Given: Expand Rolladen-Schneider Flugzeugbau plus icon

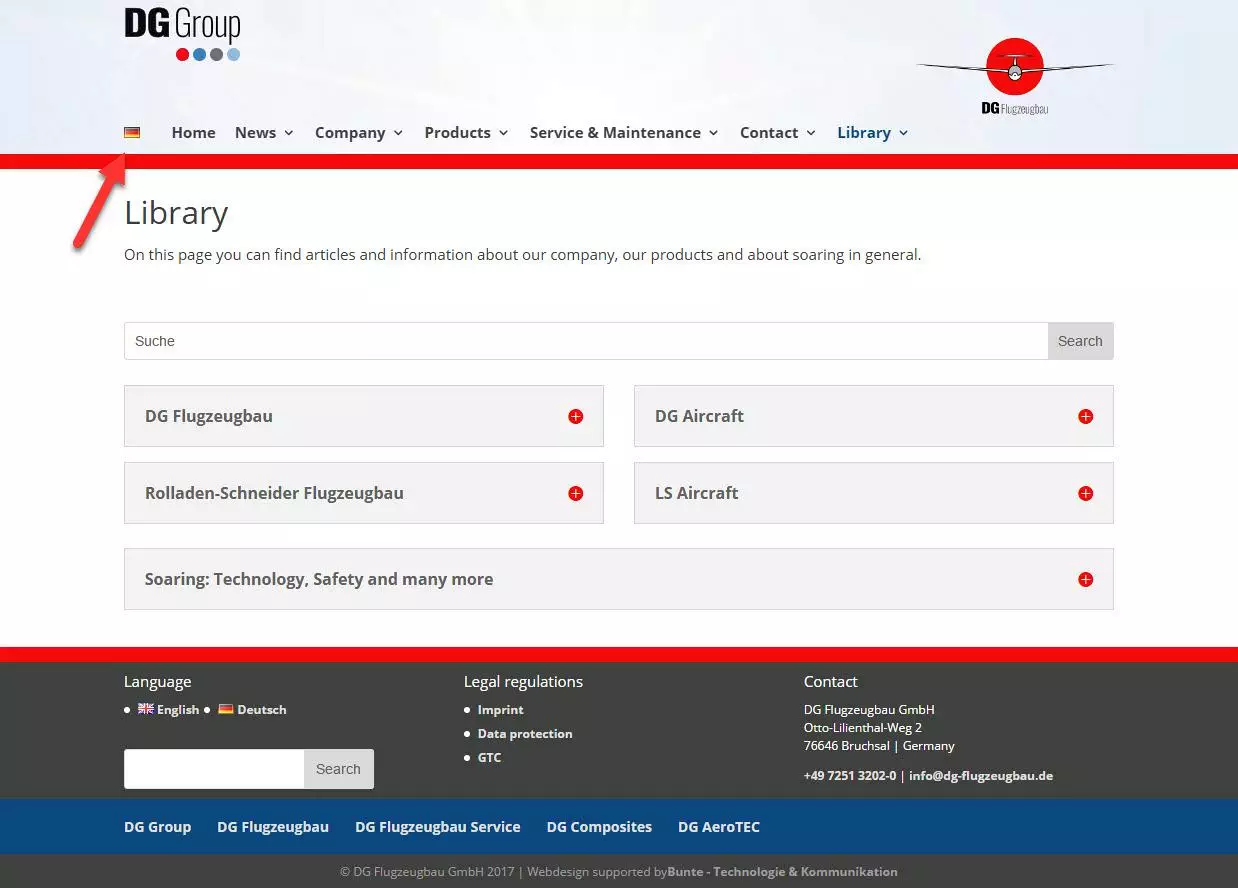Looking at the screenshot, I should click(x=575, y=493).
